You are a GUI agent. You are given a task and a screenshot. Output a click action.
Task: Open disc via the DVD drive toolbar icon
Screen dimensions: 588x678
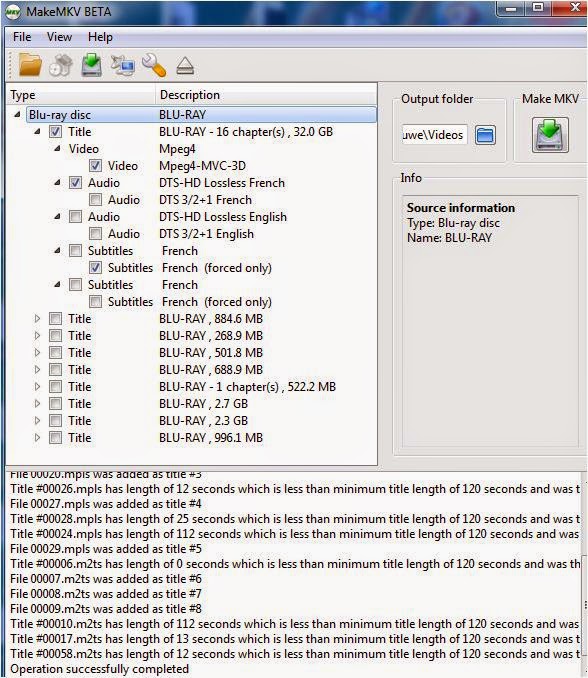61,65
